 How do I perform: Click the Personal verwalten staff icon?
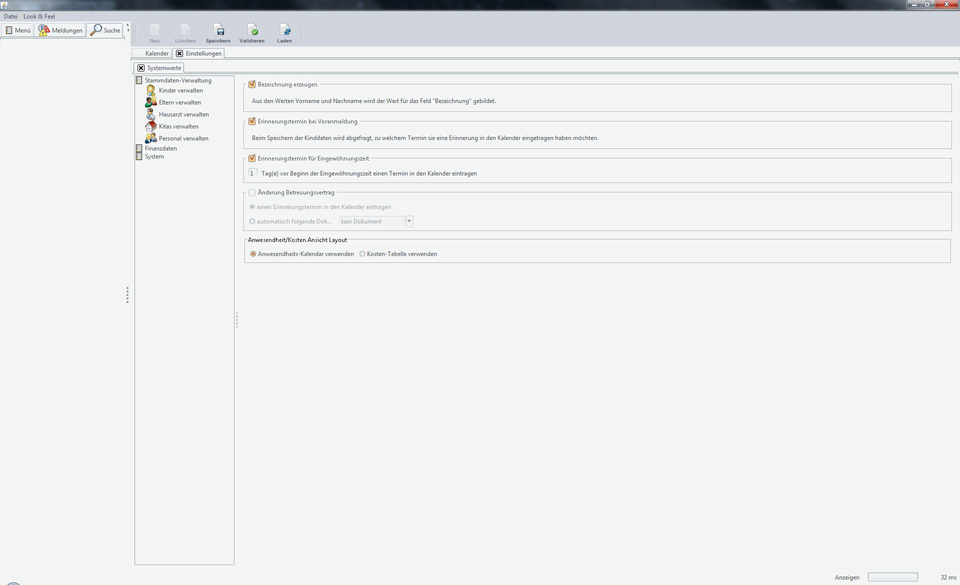[151, 138]
